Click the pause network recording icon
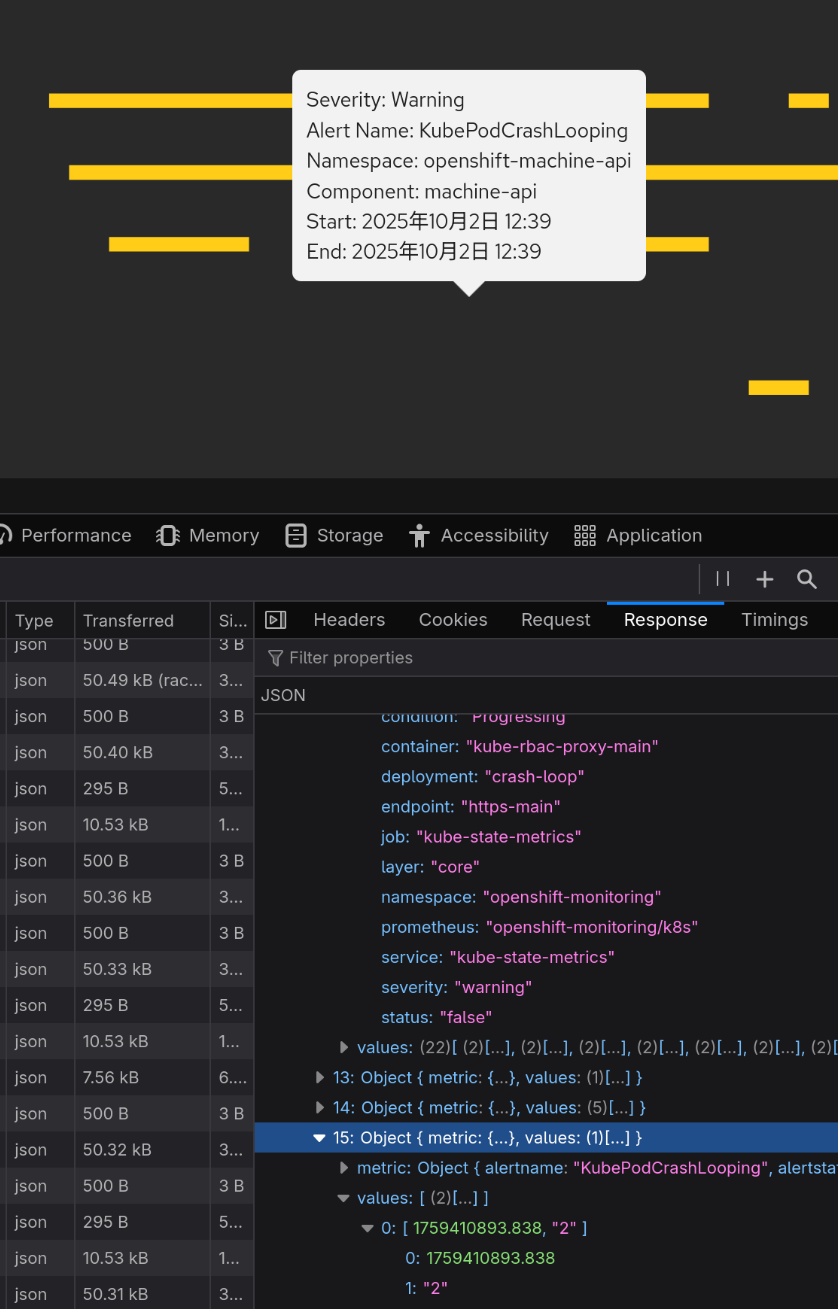This screenshot has width=838, height=1309. 723,579
